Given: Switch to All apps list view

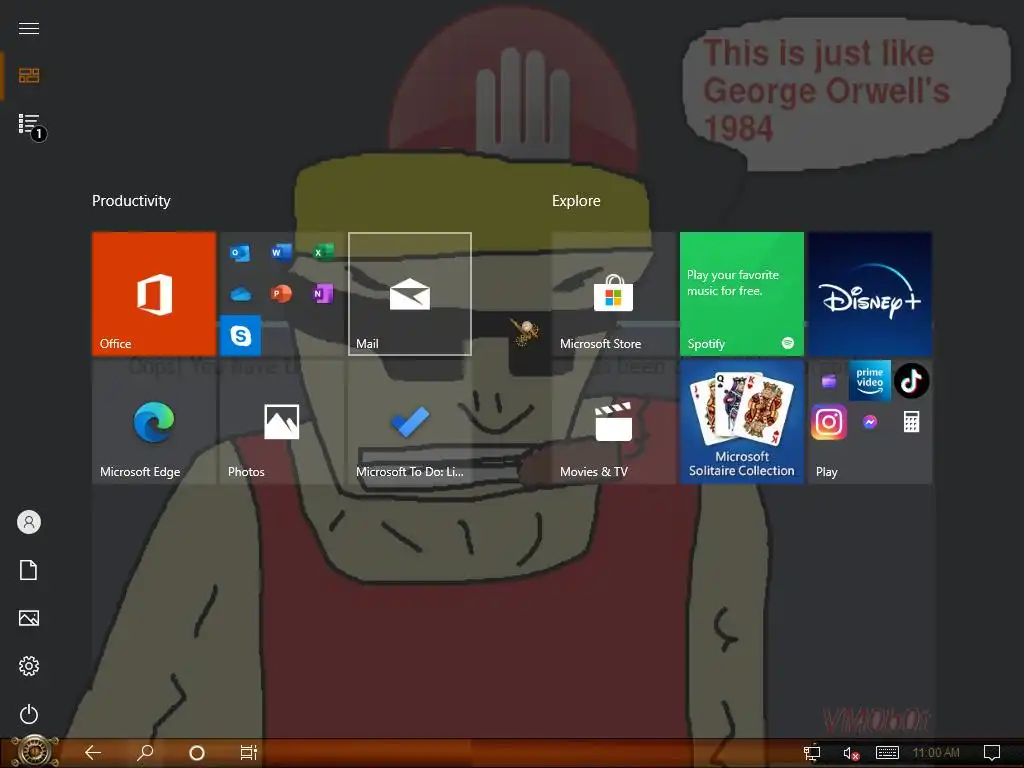Looking at the screenshot, I should [x=31, y=127].
